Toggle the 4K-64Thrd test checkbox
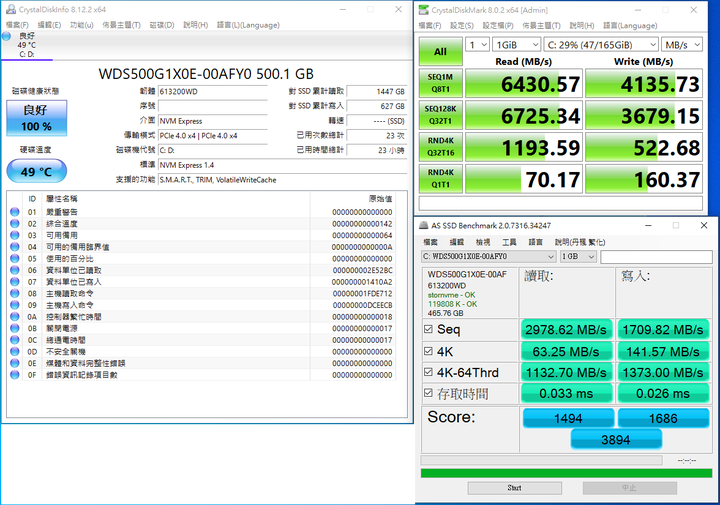 (x=428, y=372)
